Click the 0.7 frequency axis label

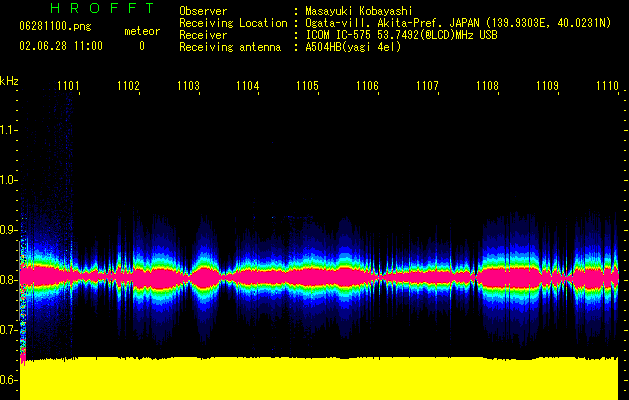pyautogui.click(x=8, y=330)
